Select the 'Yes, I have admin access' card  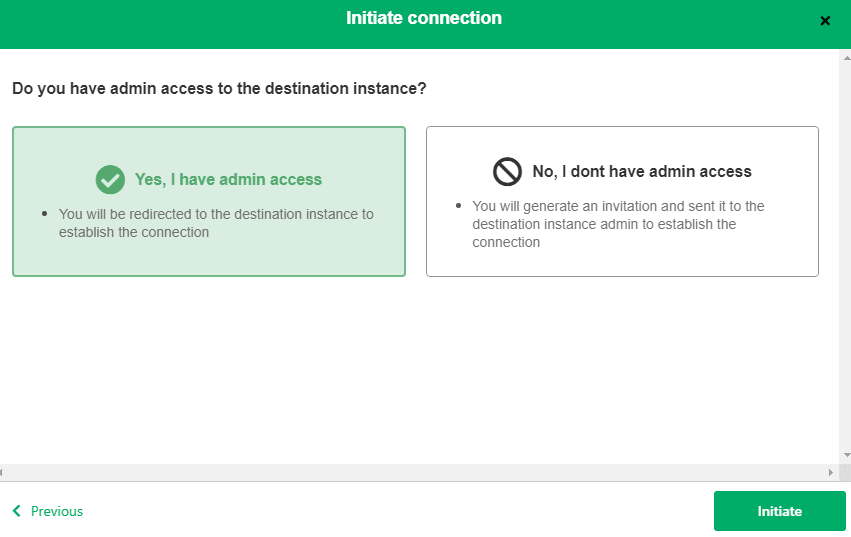[x=209, y=201]
